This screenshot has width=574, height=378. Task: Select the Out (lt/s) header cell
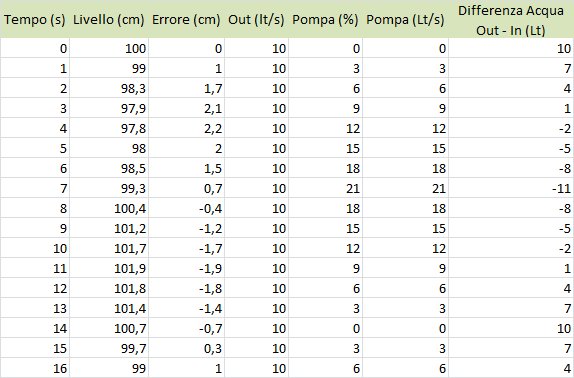[256, 19]
